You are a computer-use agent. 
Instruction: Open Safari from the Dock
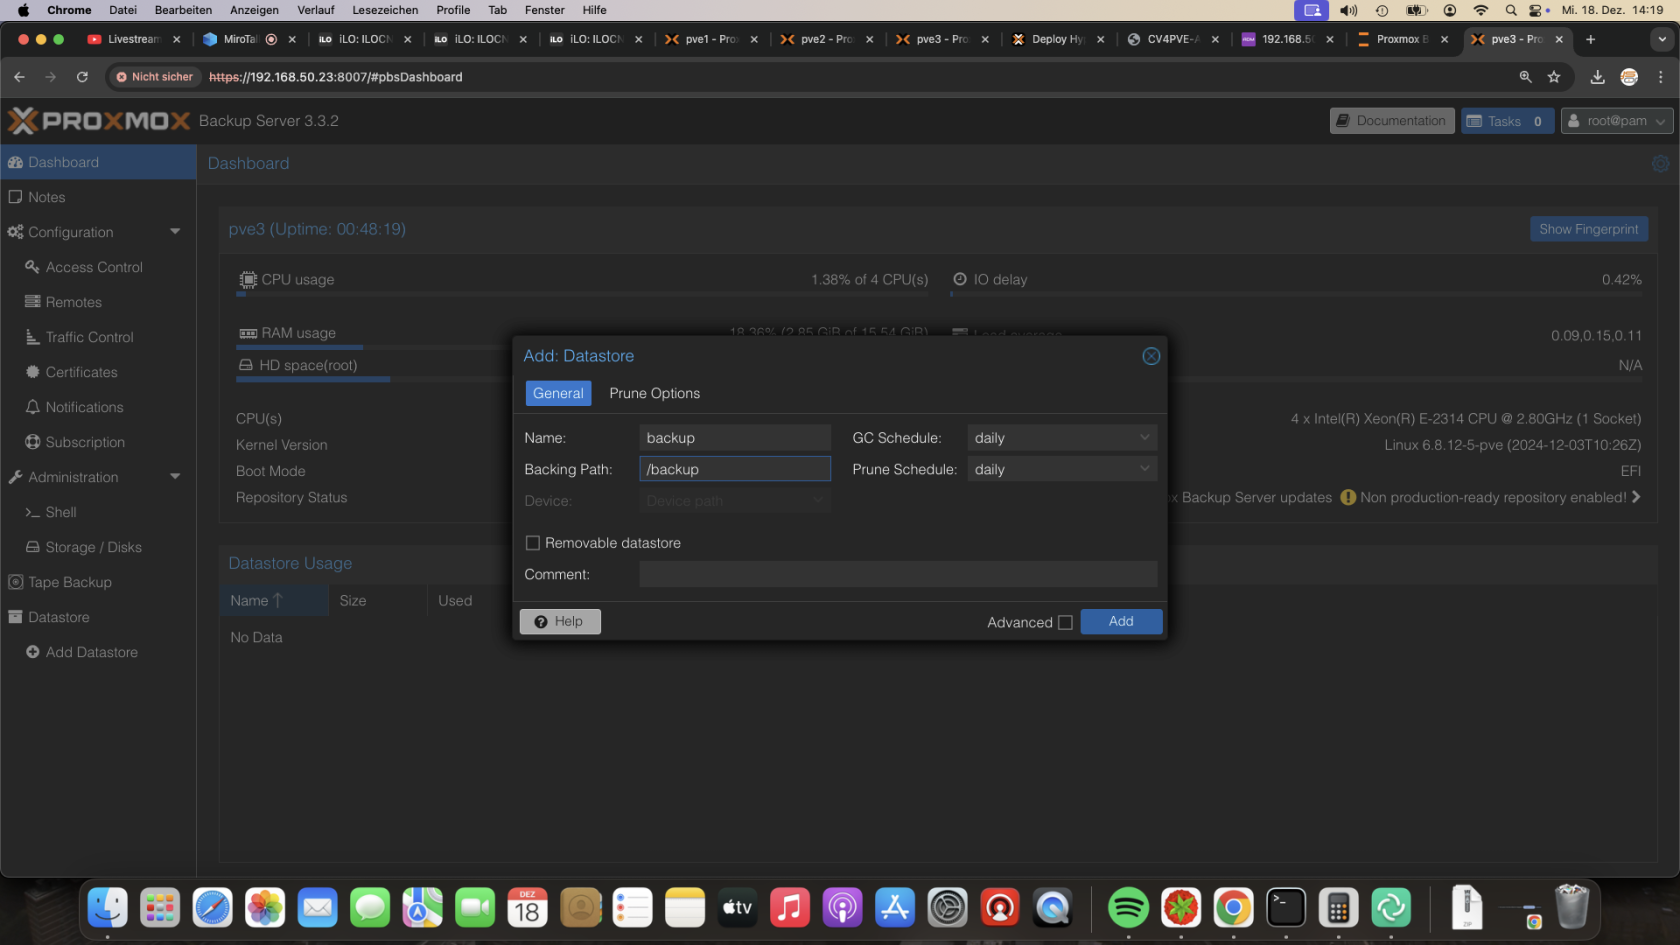pos(212,908)
